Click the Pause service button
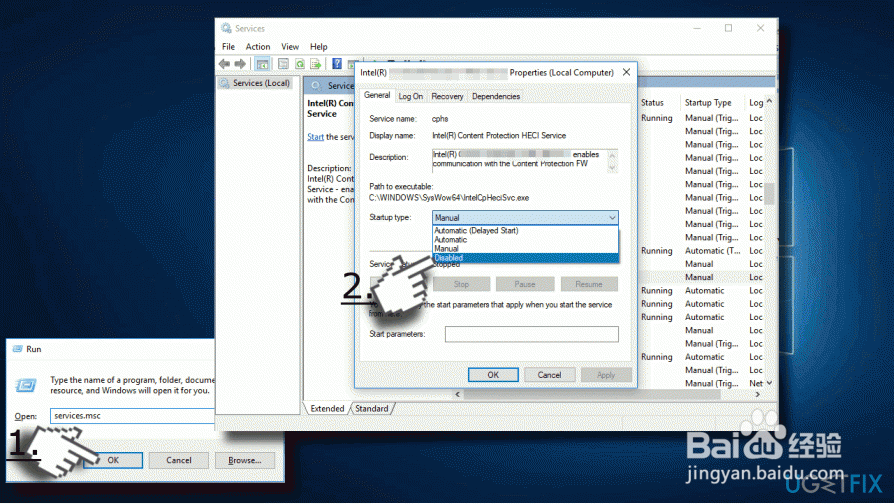This screenshot has height=504, width=894. (x=525, y=284)
